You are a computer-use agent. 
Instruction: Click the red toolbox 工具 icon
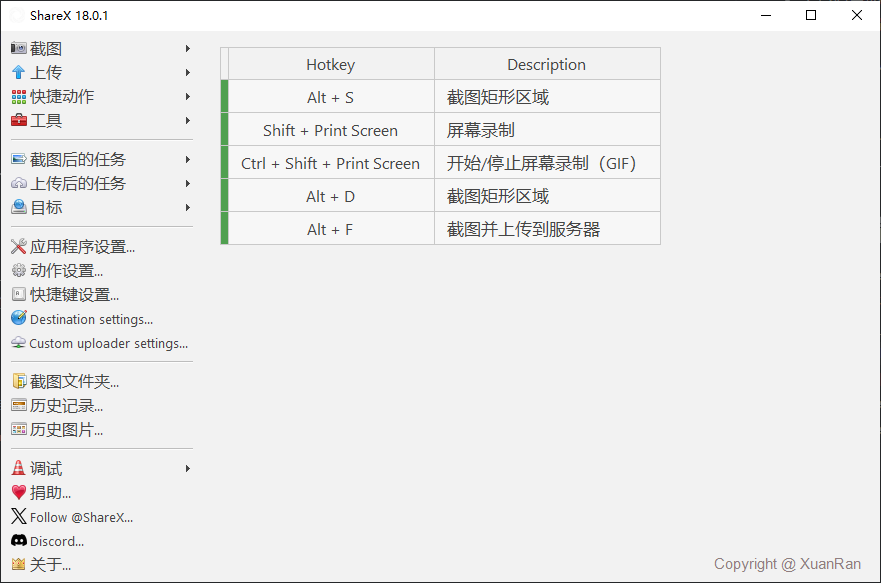coord(18,121)
